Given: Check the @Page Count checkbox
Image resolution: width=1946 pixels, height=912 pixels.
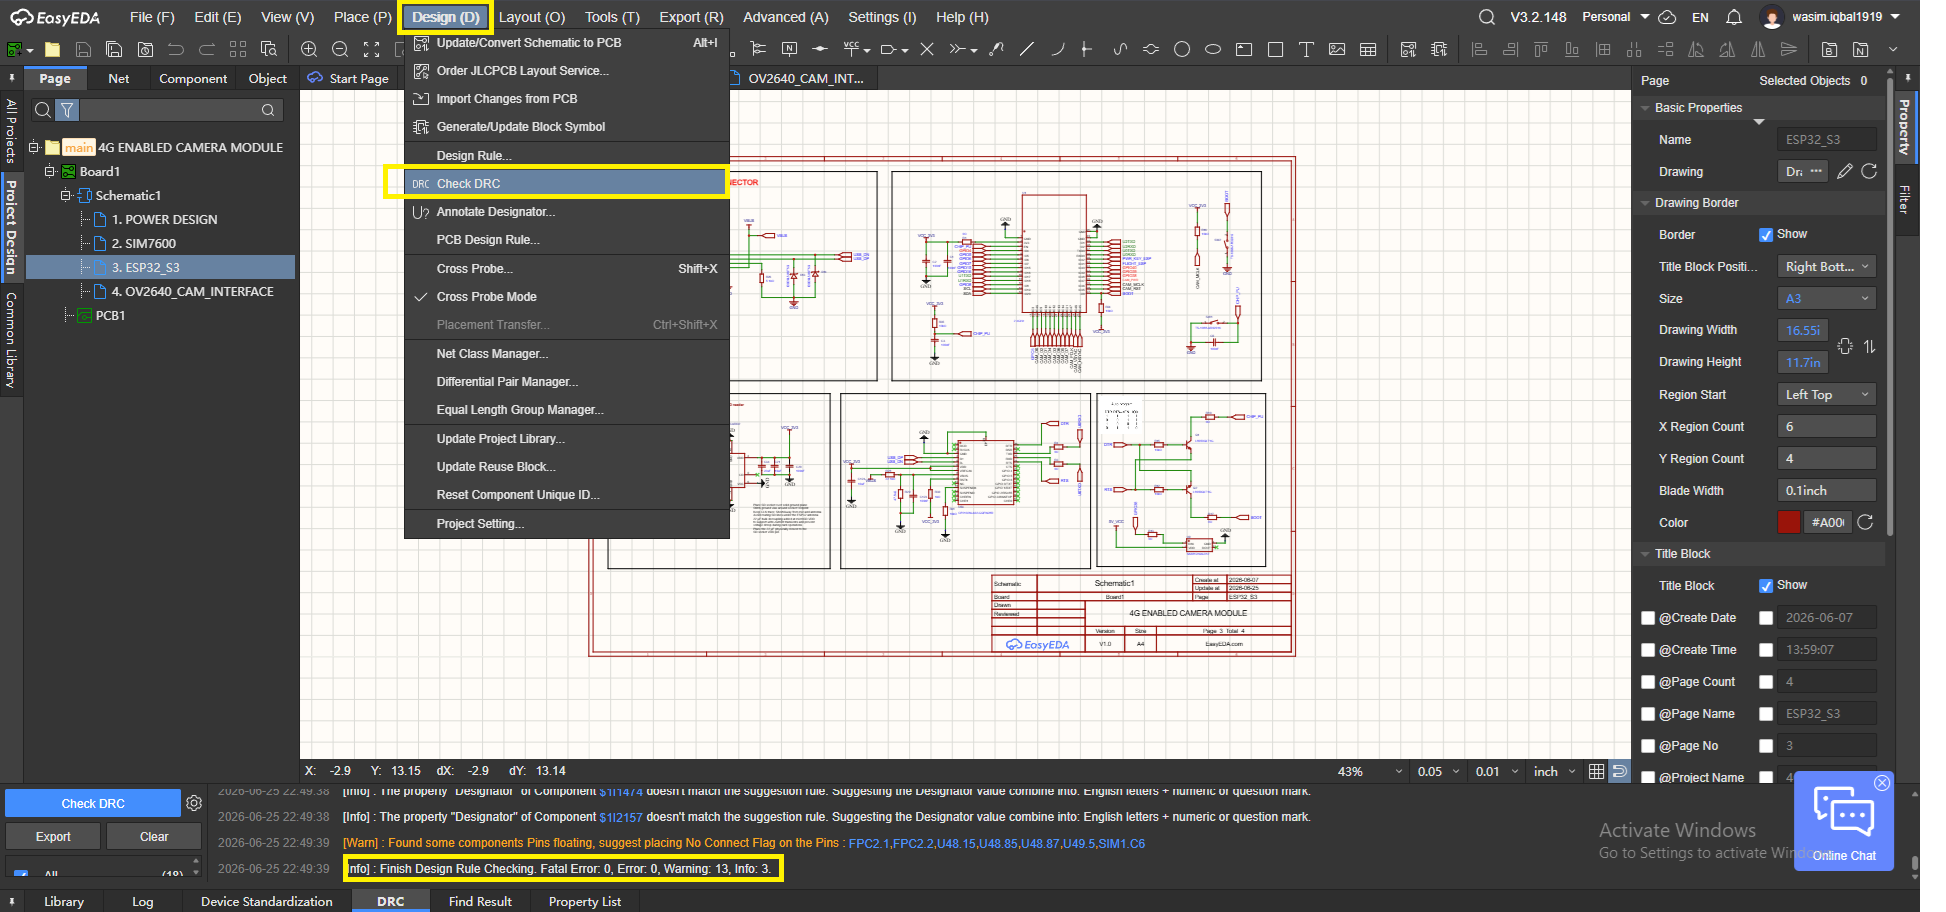Looking at the screenshot, I should point(1648,682).
